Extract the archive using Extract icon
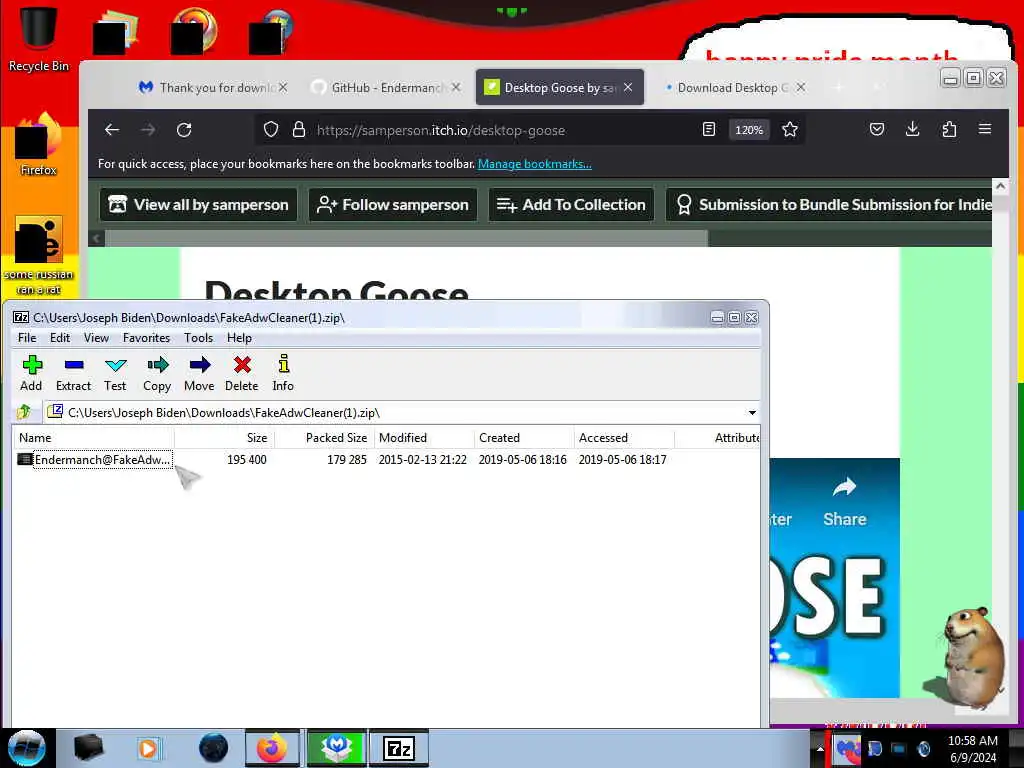The height and width of the screenshot is (768, 1024). [73, 373]
